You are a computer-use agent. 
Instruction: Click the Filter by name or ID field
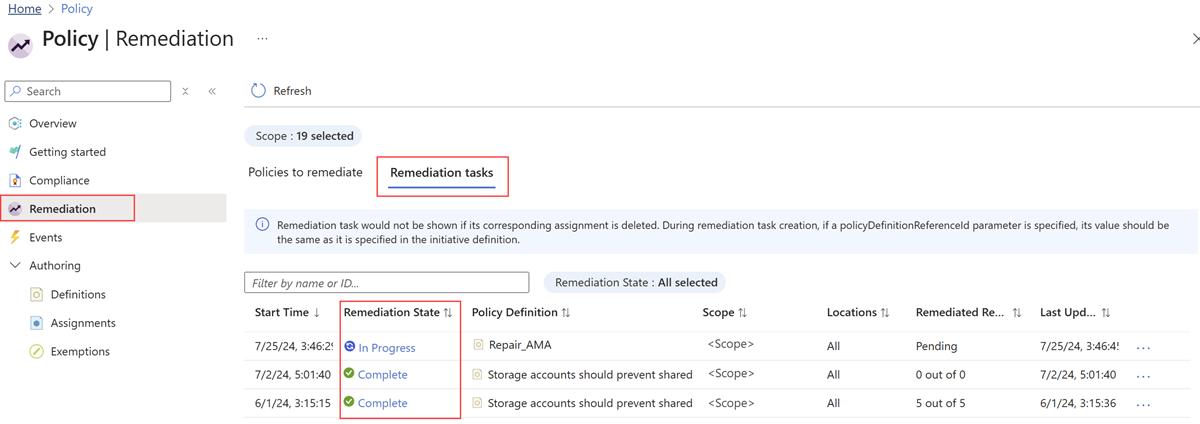[386, 283]
